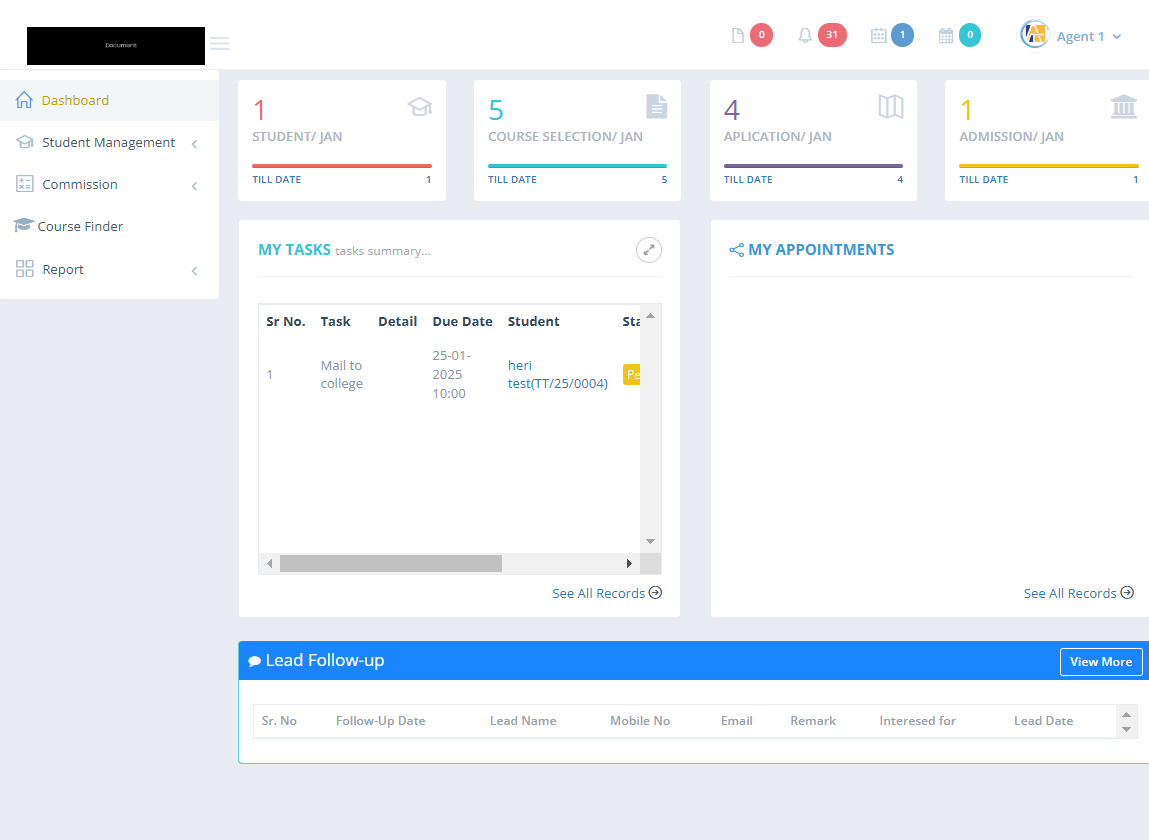Expand My Tasks panel to fullscreen
Screen dimensions: 1149x840
click(x=649, y=250)
